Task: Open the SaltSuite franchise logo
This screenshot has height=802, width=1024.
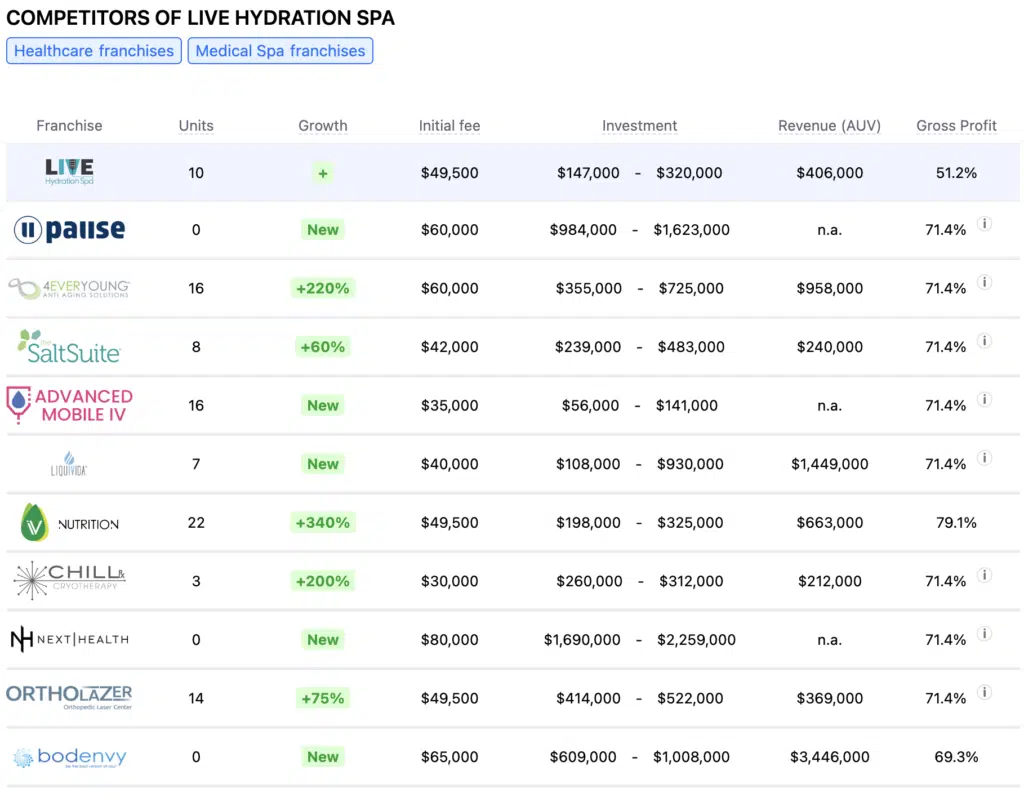Action: point(69,346)
